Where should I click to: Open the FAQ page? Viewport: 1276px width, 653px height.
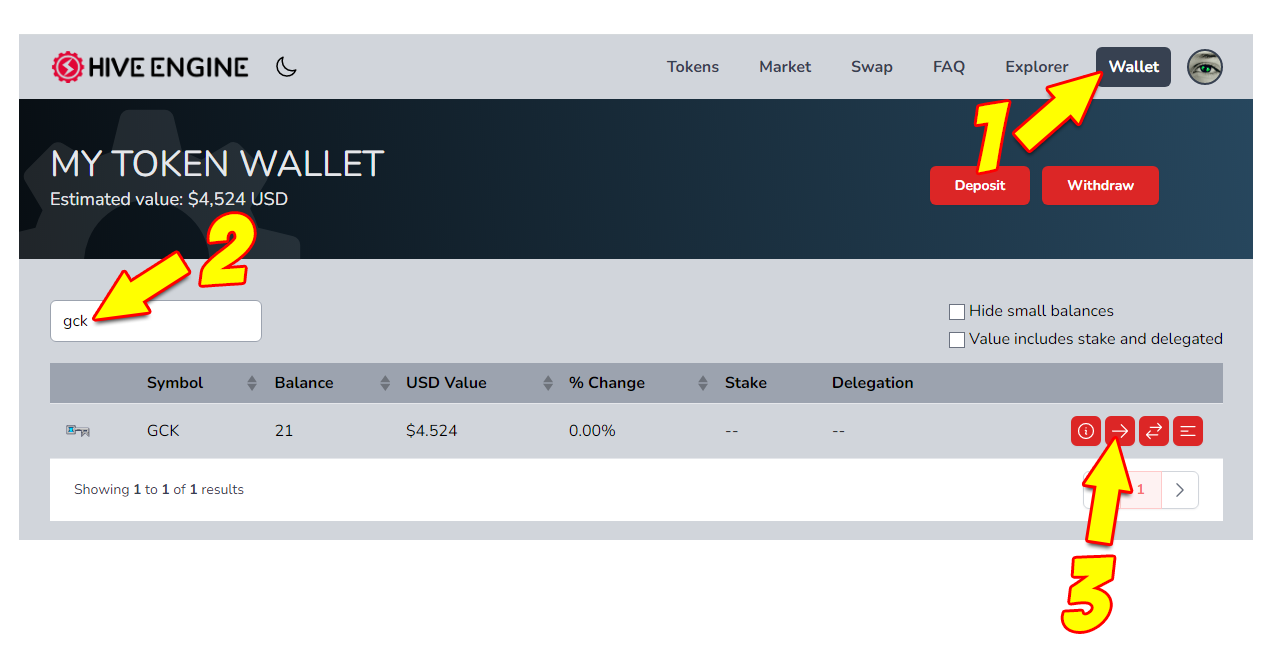tap(949, 67)
